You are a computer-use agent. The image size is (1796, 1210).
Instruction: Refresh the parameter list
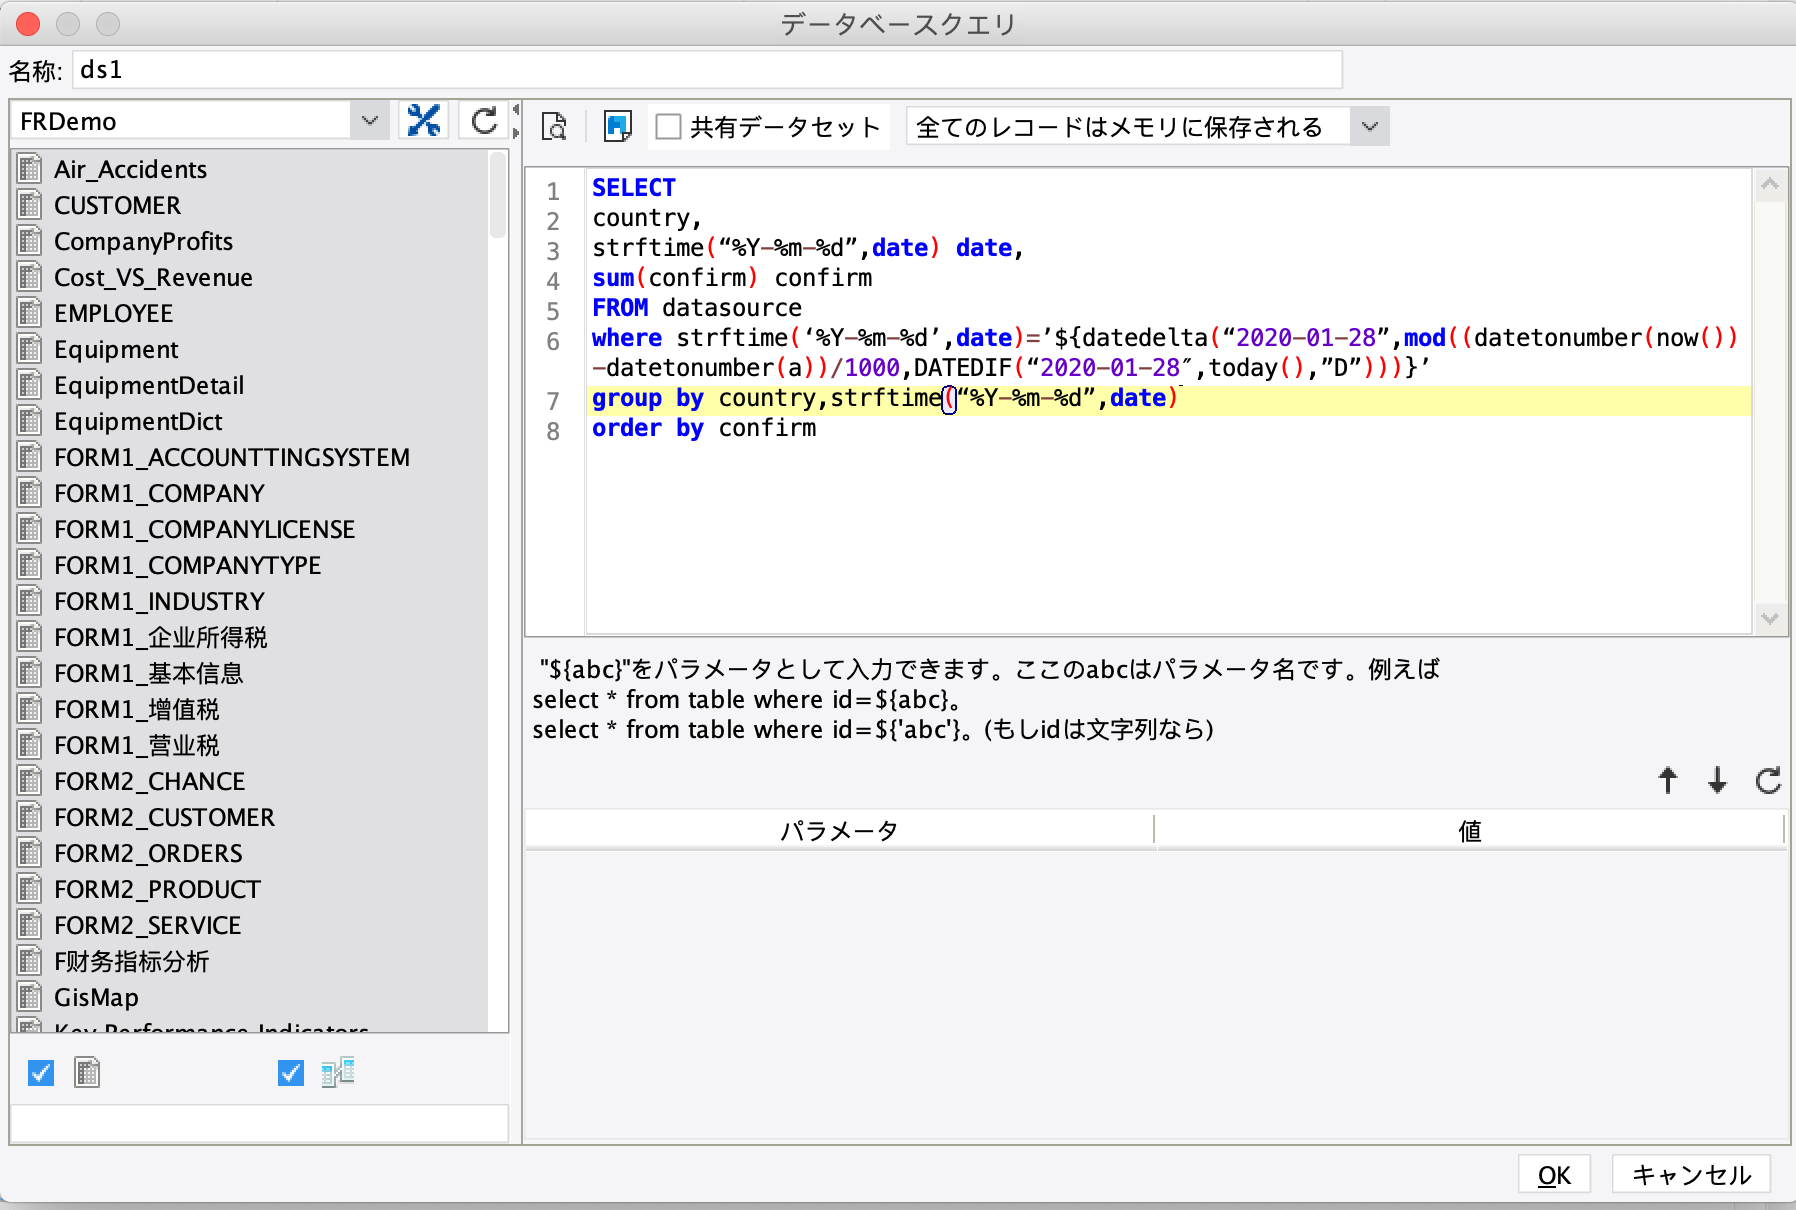tap(1768, 780)
